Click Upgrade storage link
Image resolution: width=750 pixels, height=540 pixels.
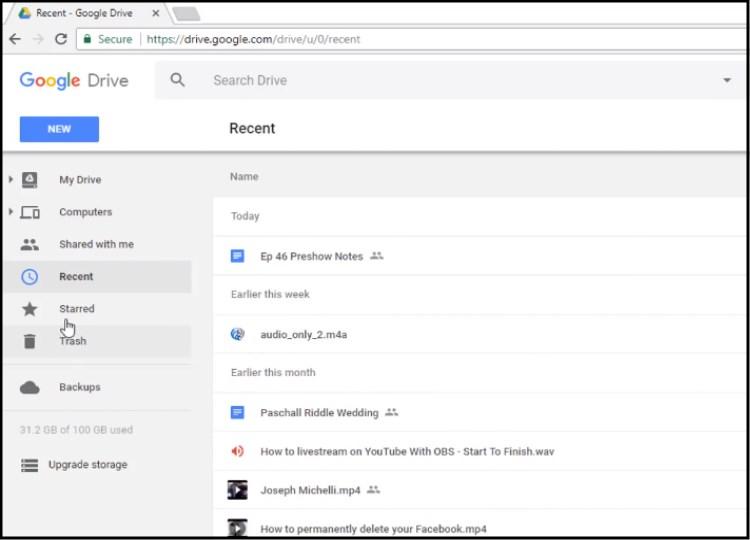pyautogui.click(x=88, y=465)
